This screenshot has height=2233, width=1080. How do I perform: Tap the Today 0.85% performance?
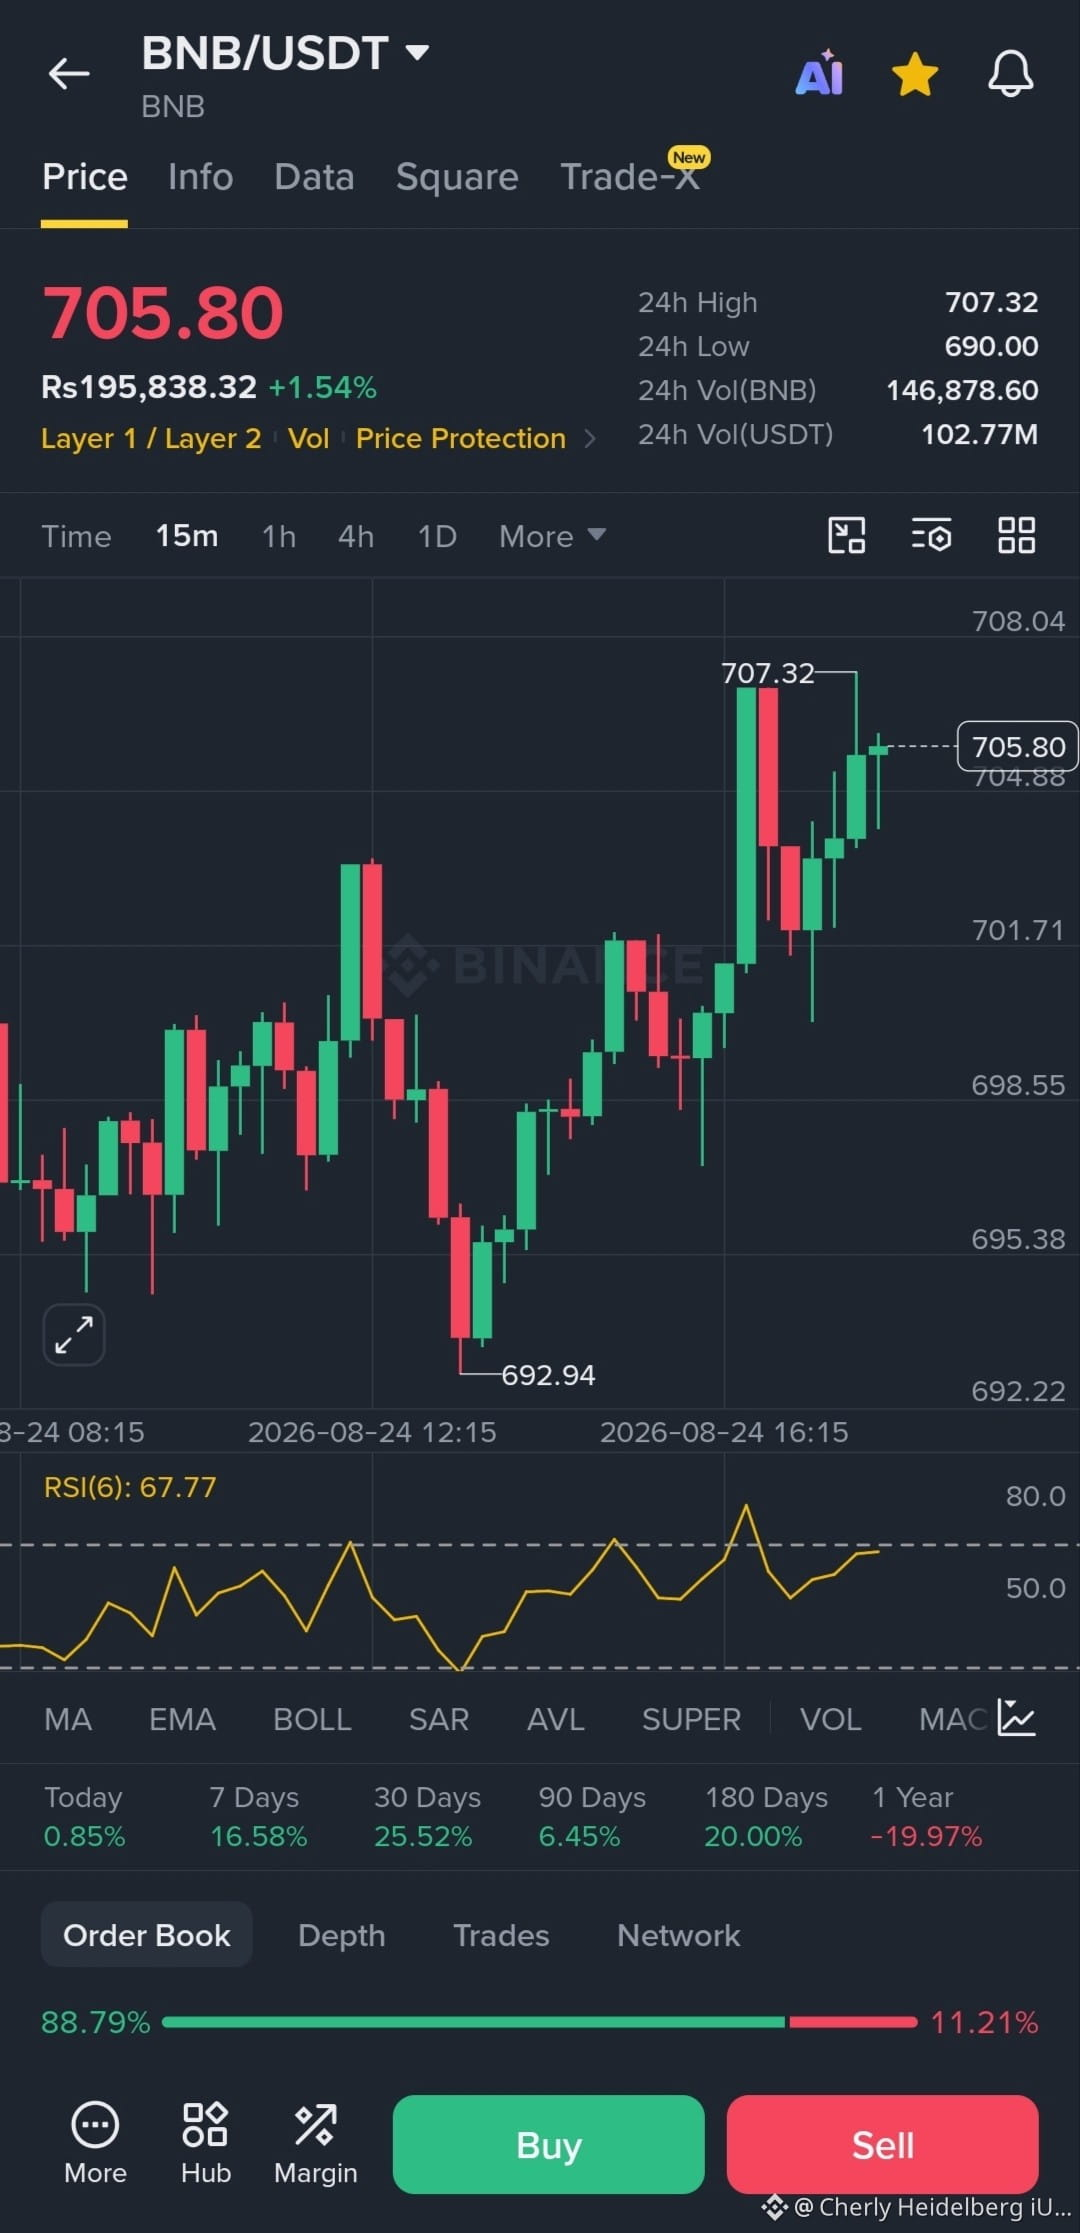pyautogui.click(x=84, y=1816)
